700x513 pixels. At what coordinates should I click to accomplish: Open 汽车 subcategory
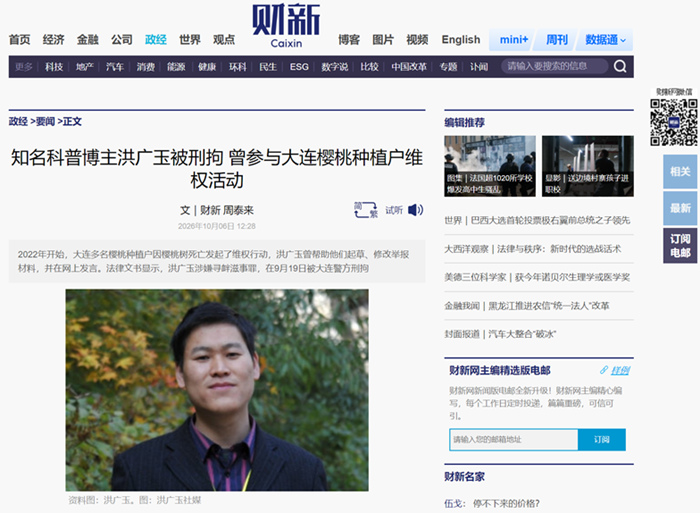tap(115, 67)
